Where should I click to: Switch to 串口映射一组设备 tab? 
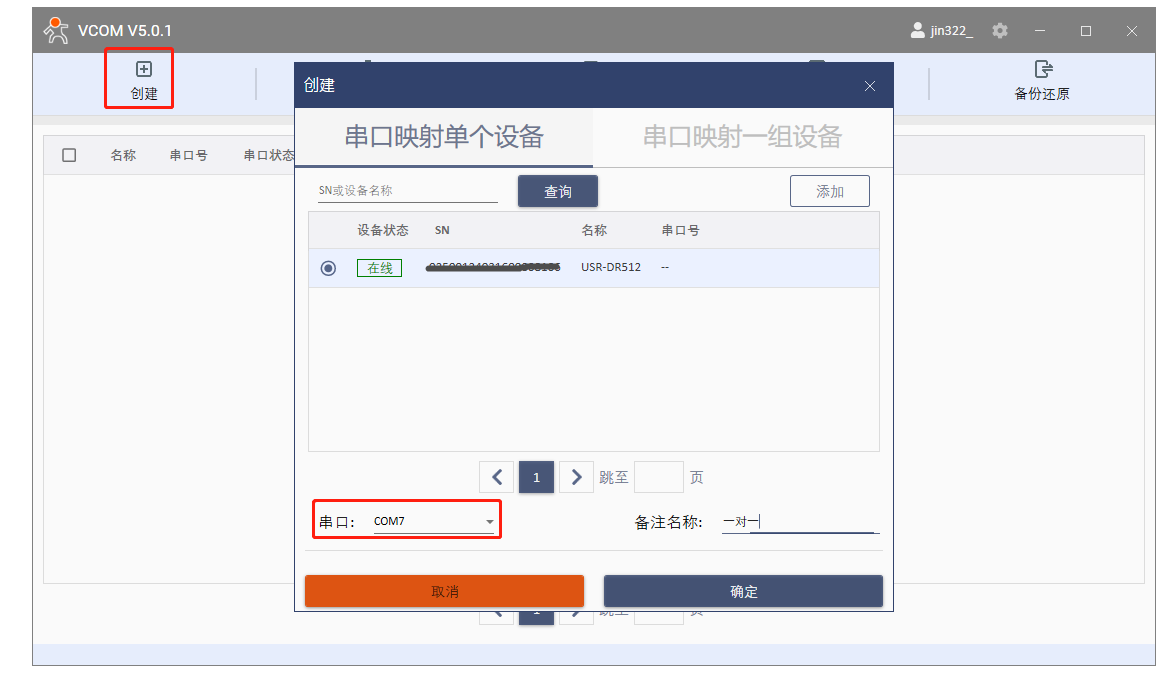pos(742,137)
